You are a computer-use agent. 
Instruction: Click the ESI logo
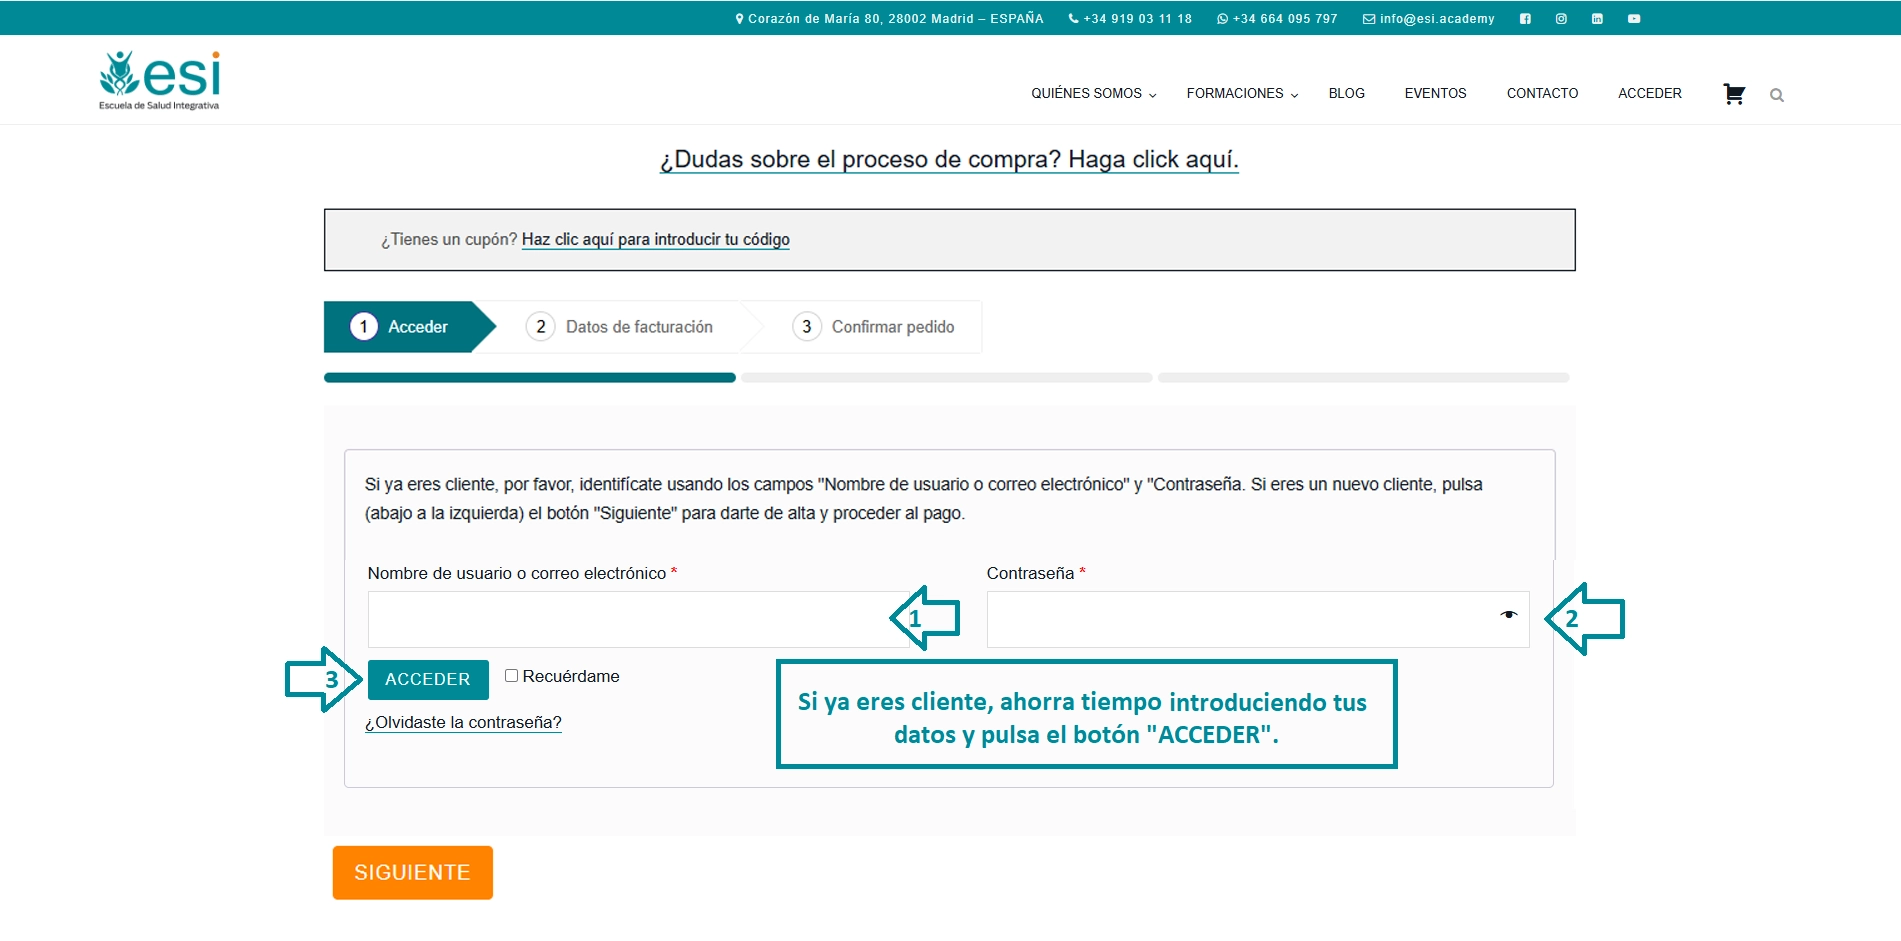click(x=159, y=80)
